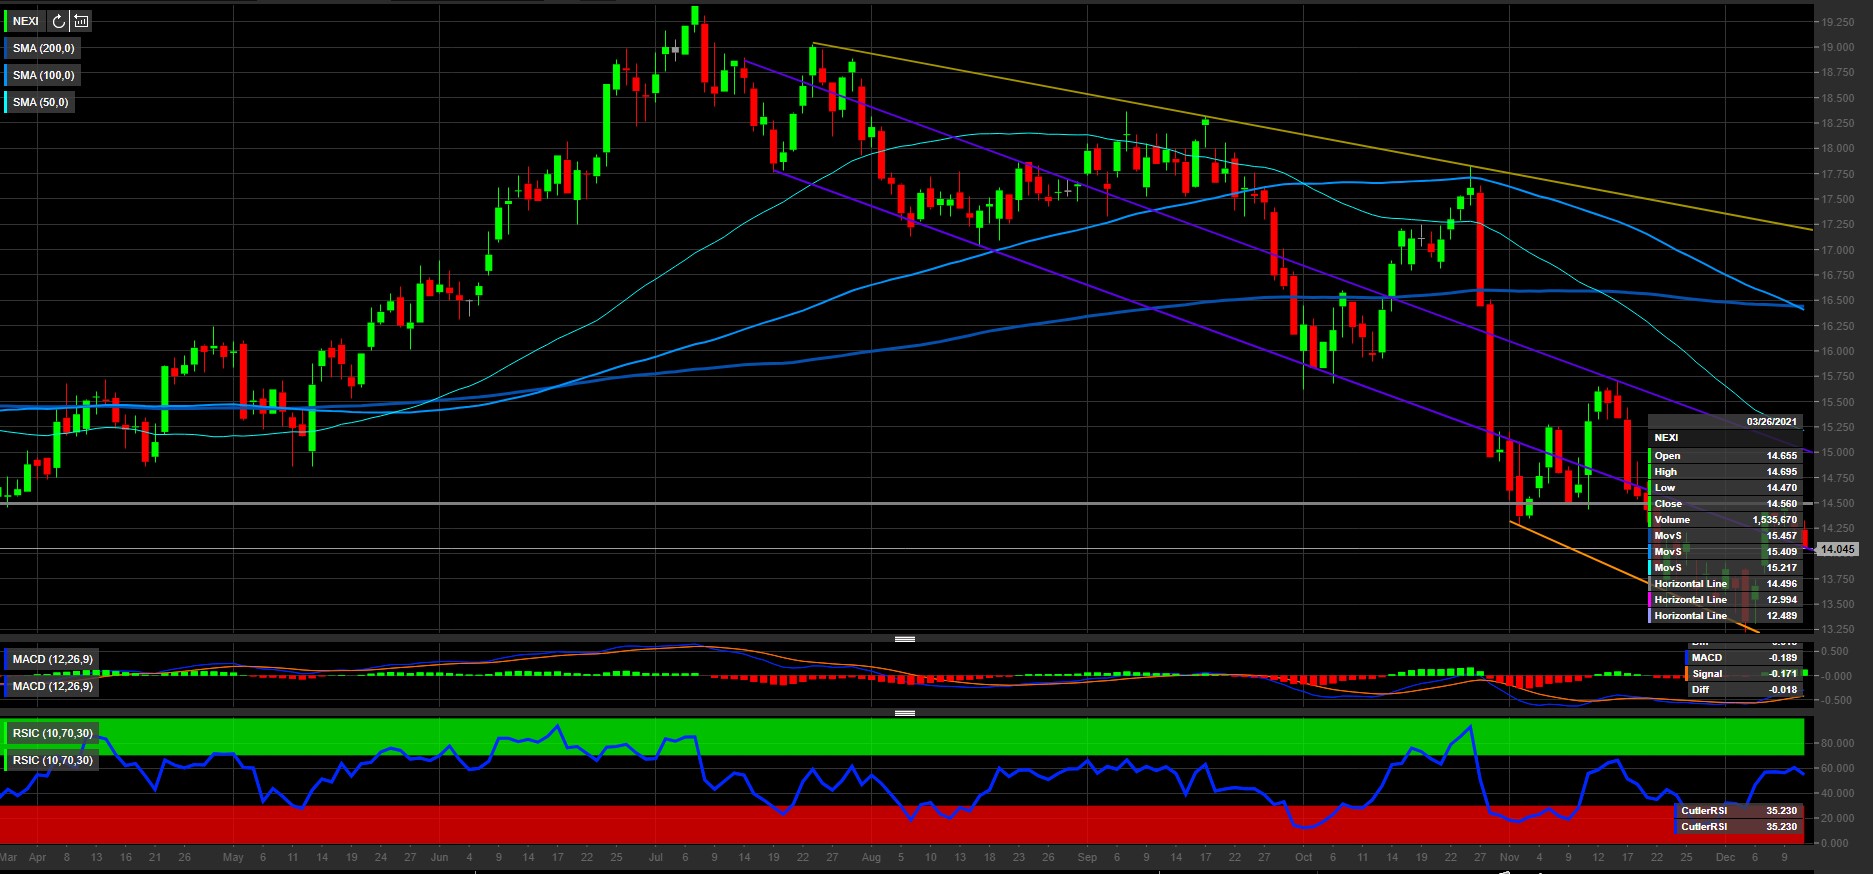Click the upper RSIC (10,70,30) label

pyautogui.click(x=52, y=734)
